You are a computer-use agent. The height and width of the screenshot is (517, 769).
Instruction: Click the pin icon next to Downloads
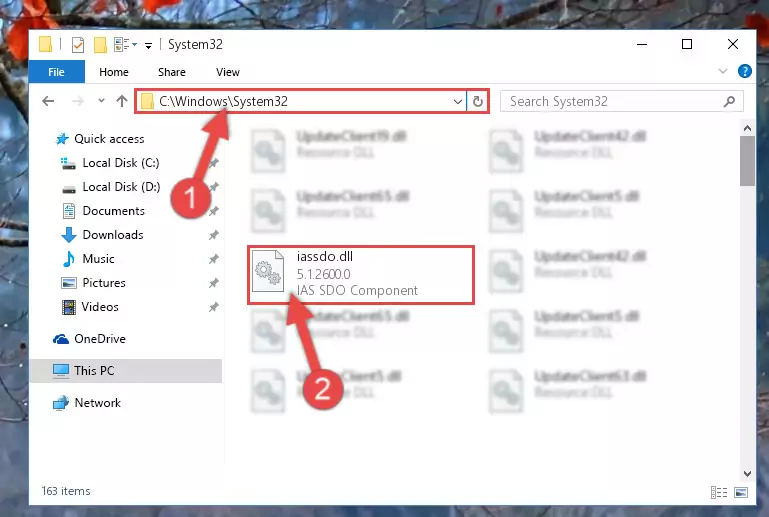(x=213, y=235)
